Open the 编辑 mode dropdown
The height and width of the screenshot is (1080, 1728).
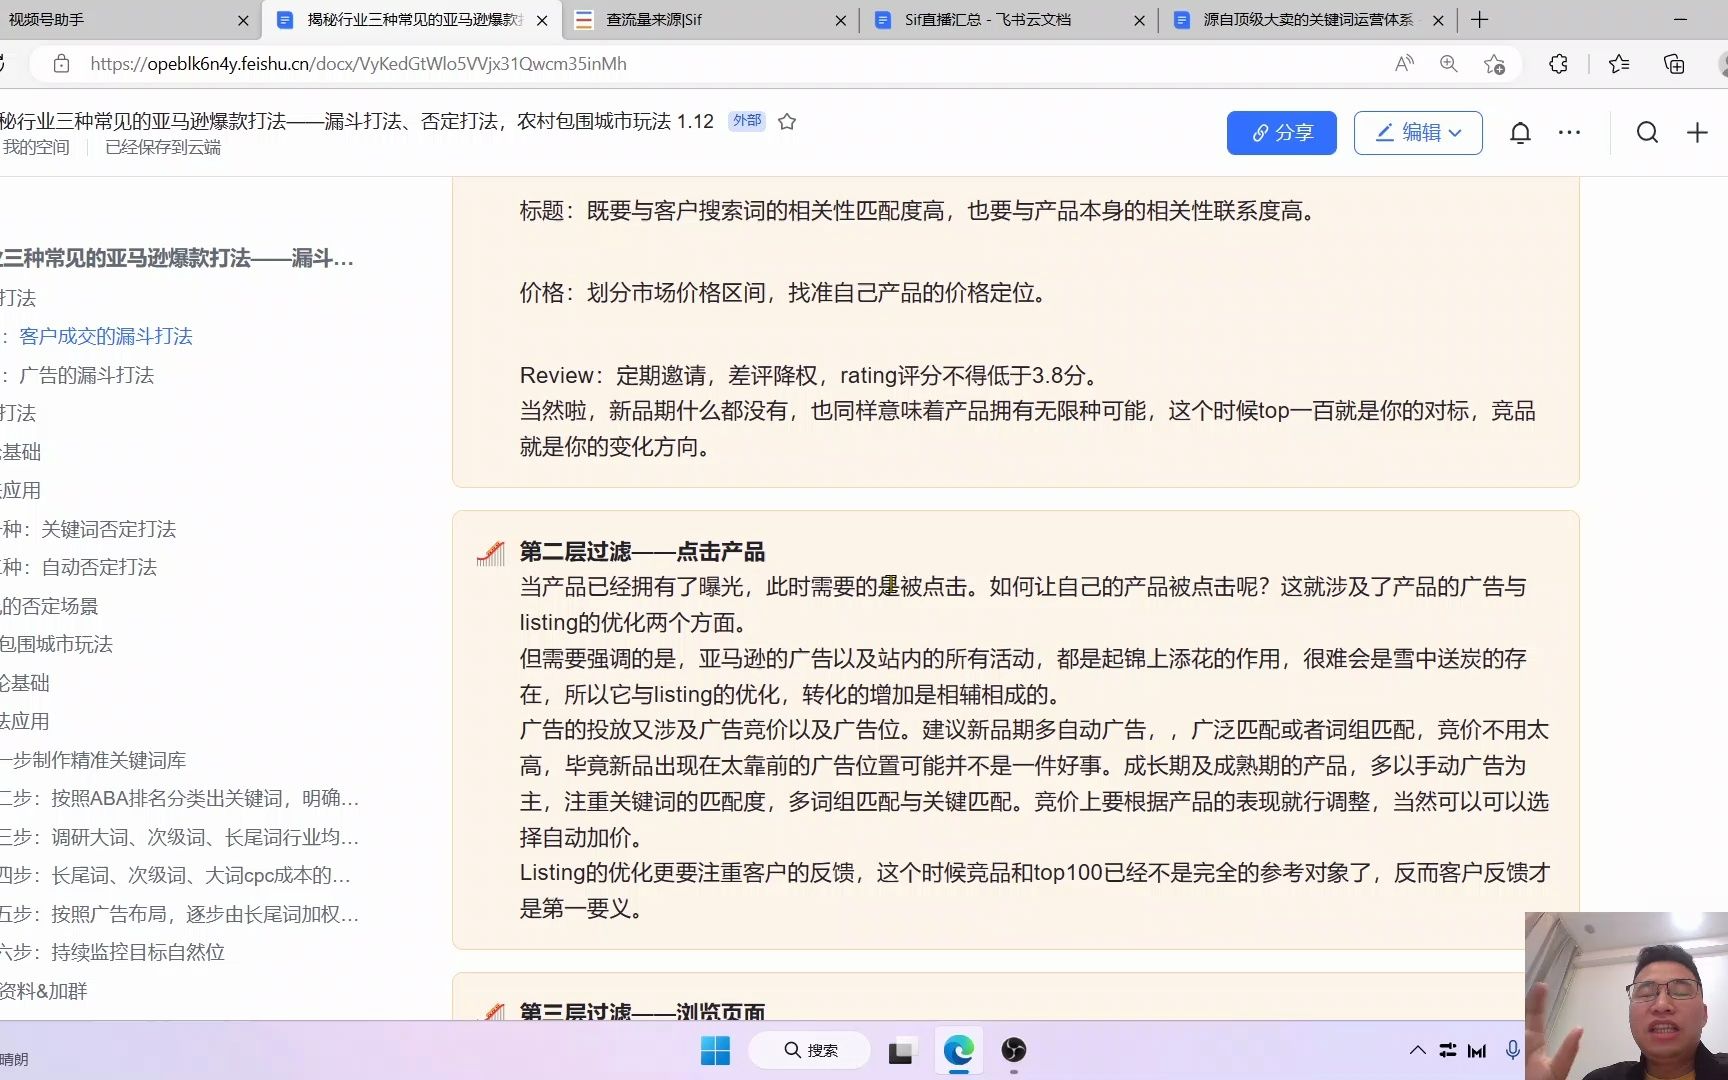1418,133
